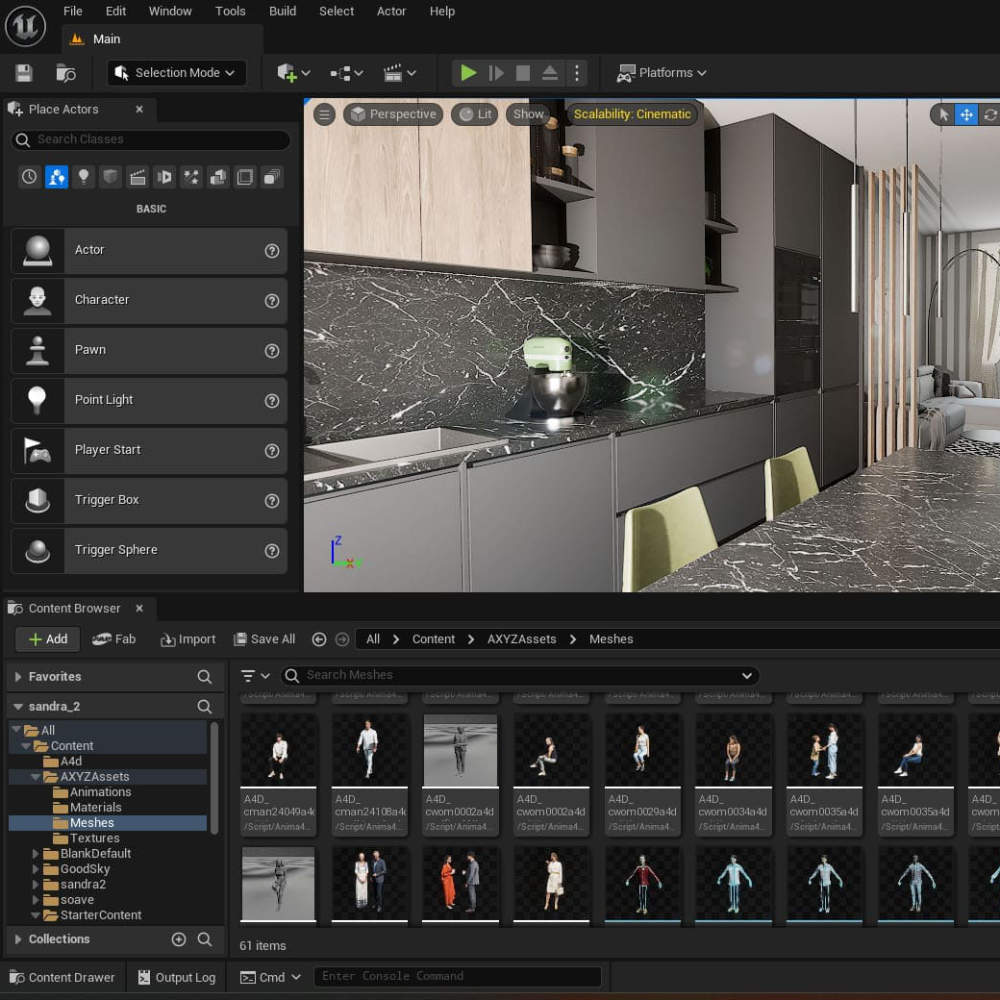This screenshot has width=1000, height=1000.
Task: Click the Save current level icon
Action: tap(24, 73)
